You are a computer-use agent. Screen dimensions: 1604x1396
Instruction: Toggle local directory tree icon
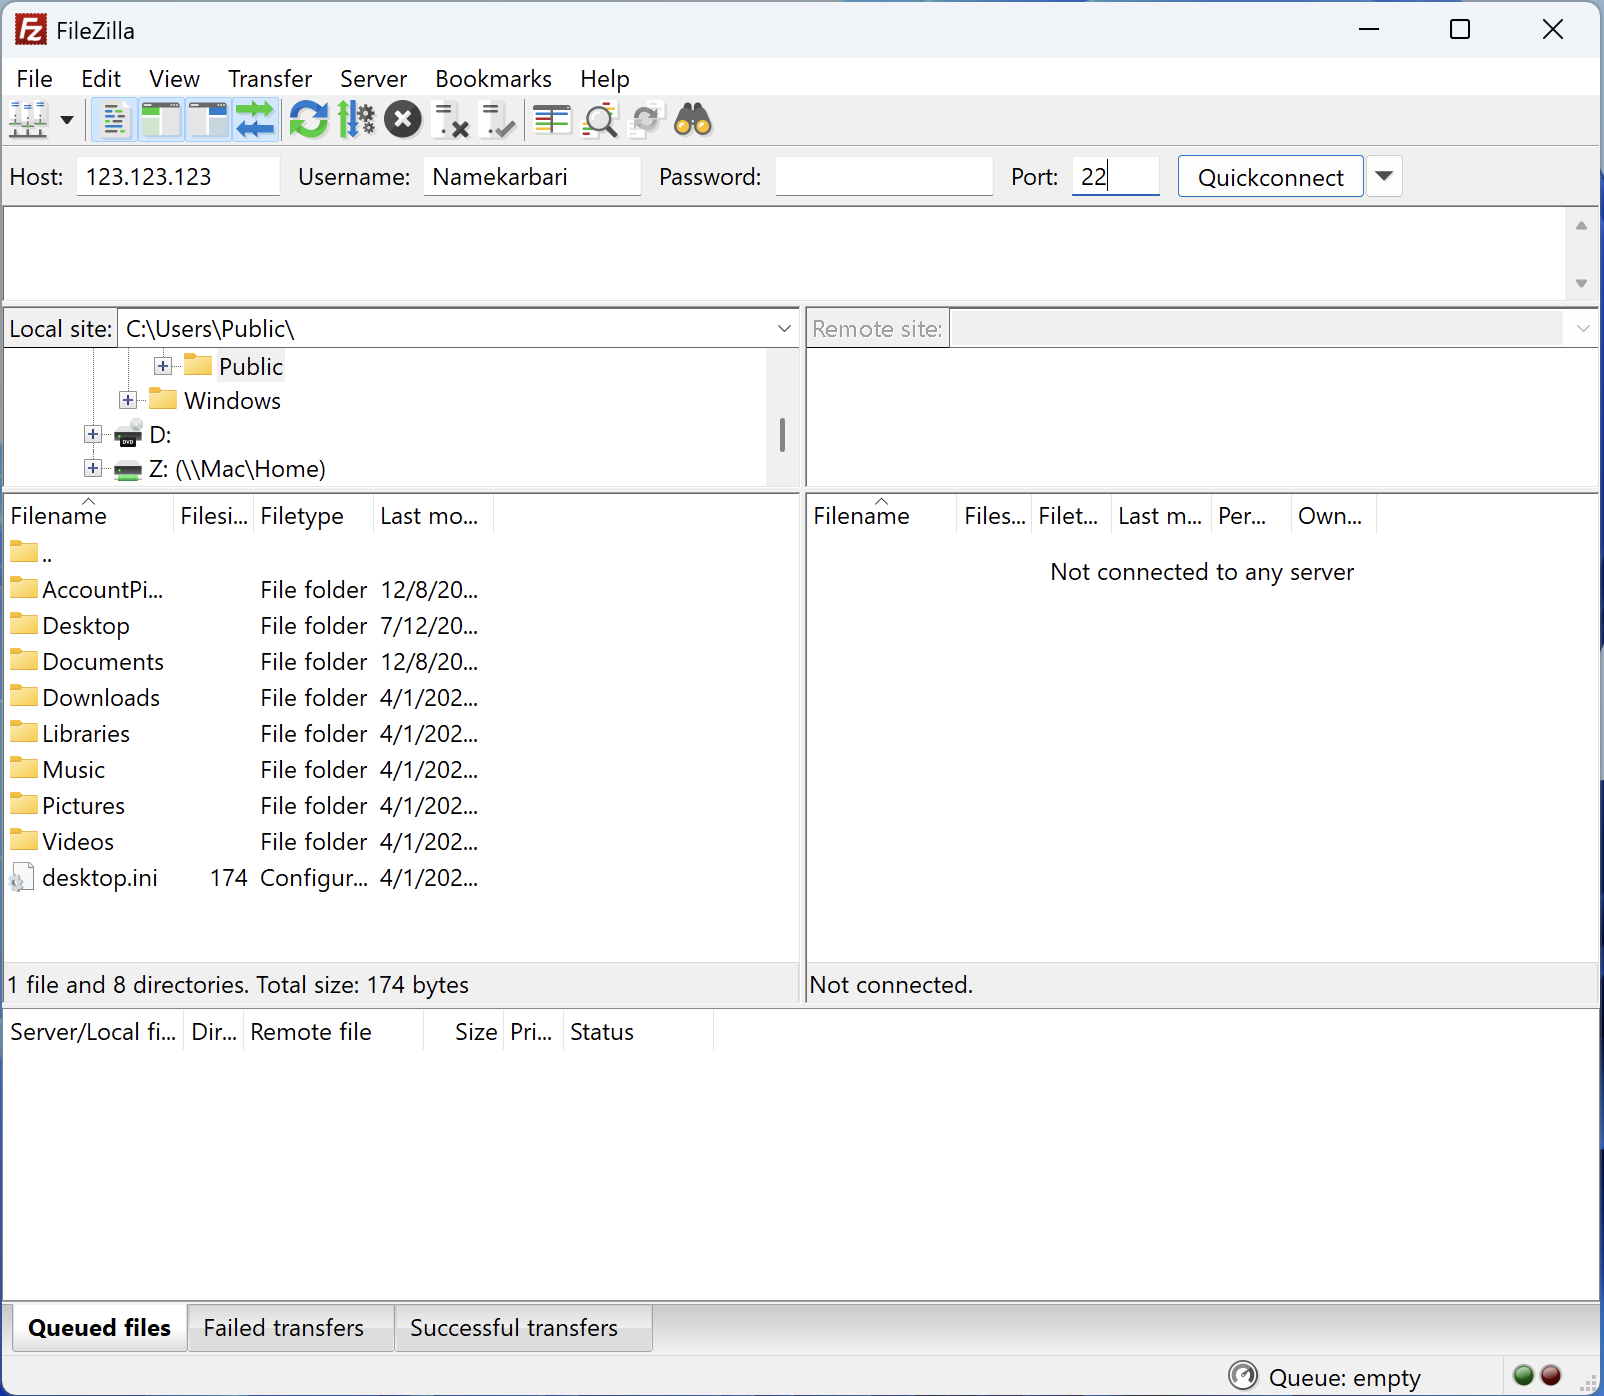click(x=161, y=120)
